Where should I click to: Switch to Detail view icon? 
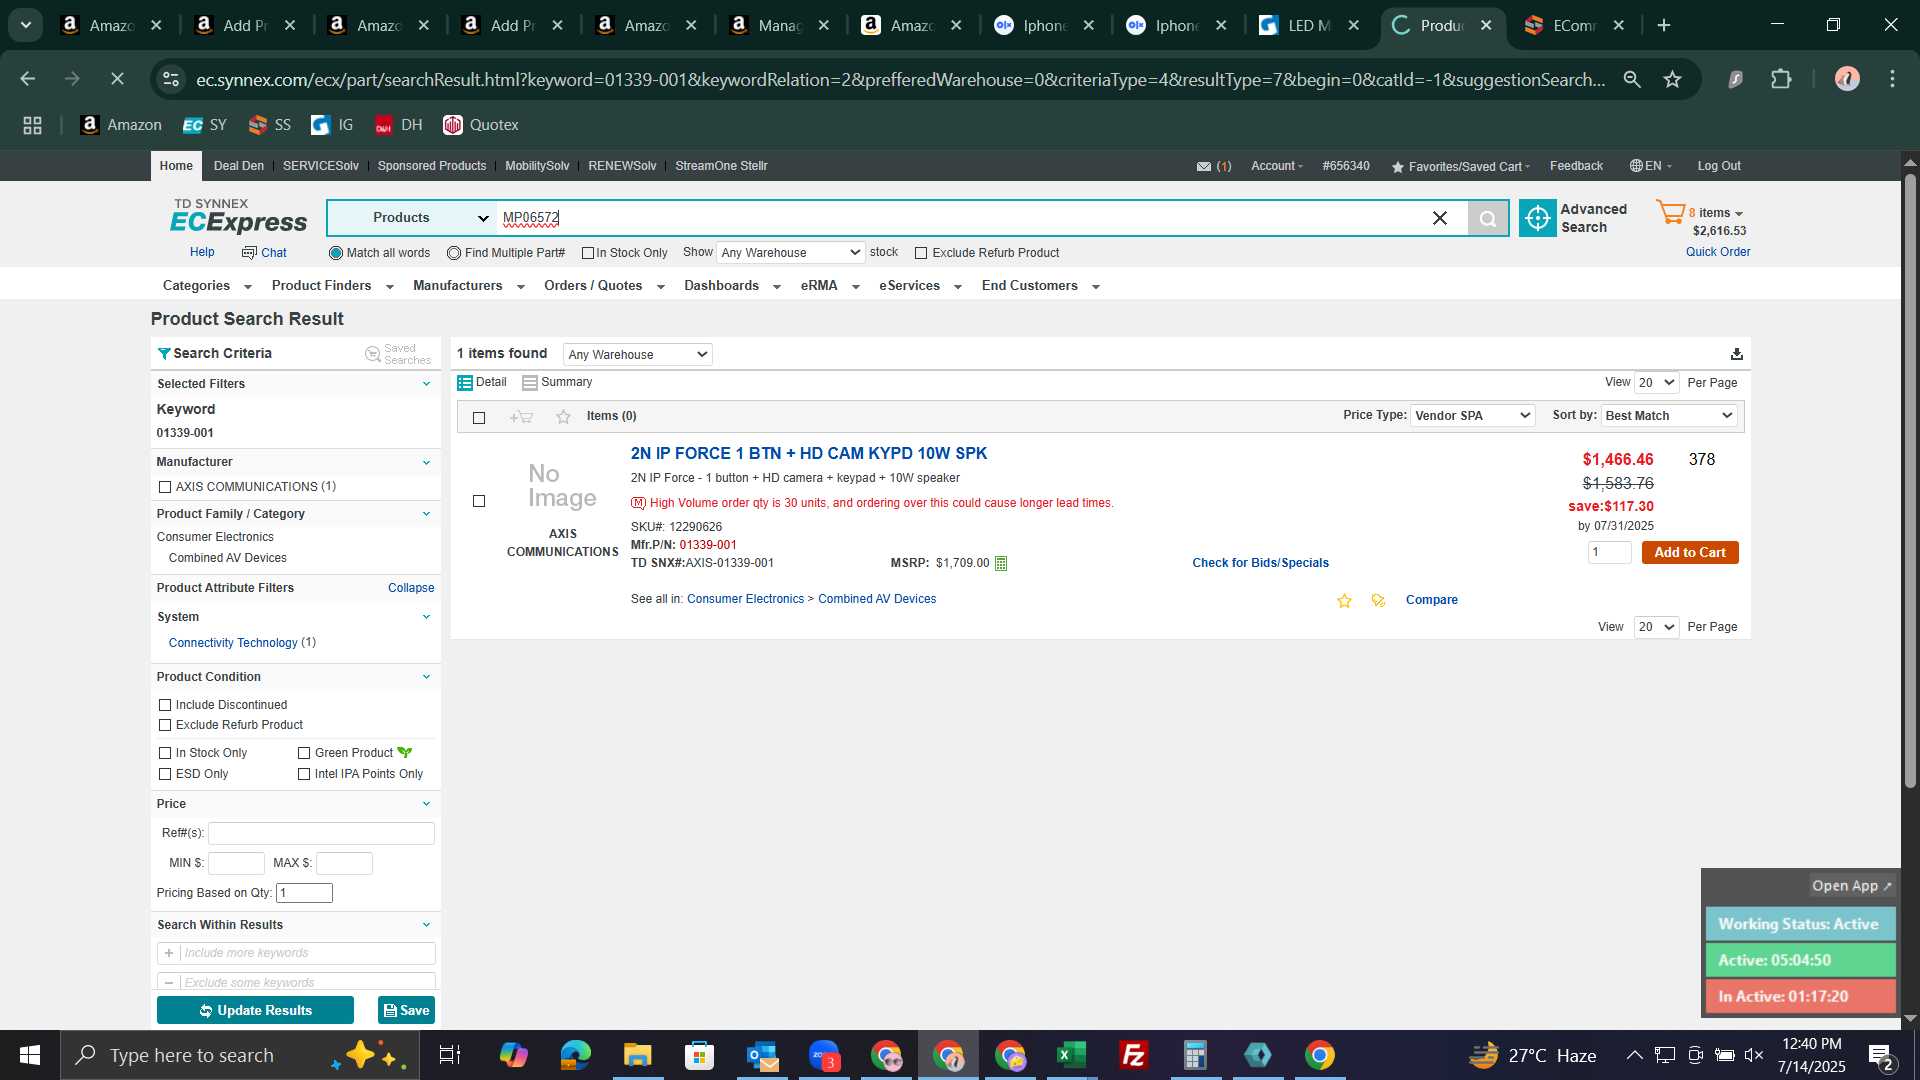coord(465,383)
